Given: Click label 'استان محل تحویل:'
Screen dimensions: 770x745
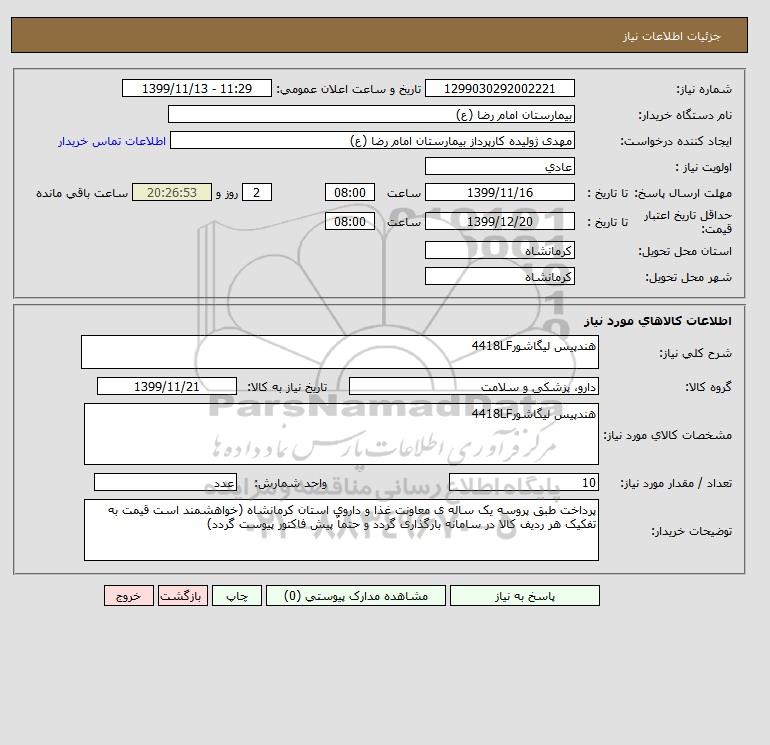Looking at the screenshot, I should click(x=685, y=251).
